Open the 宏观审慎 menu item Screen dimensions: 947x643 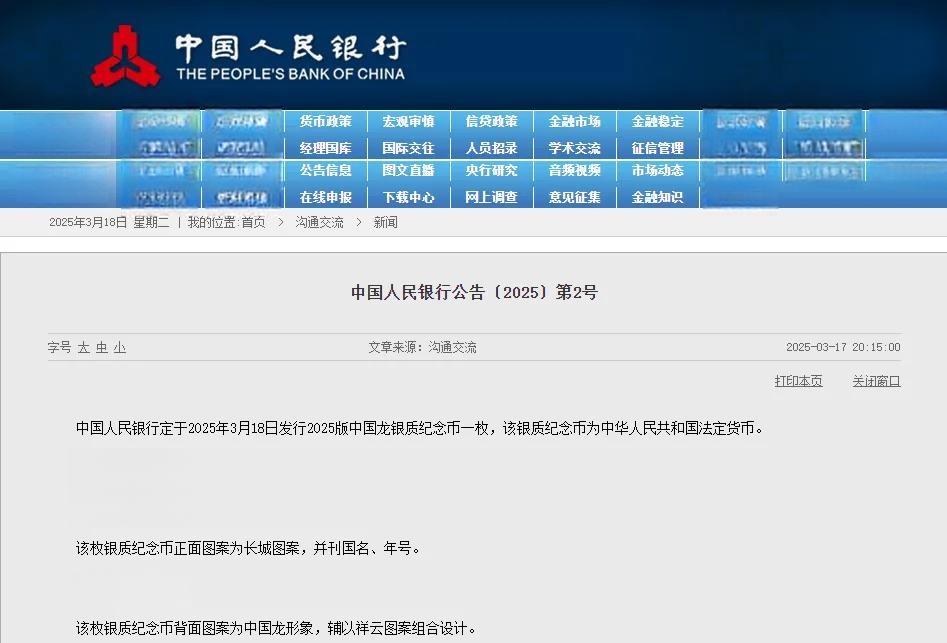[x=409, y=121]
